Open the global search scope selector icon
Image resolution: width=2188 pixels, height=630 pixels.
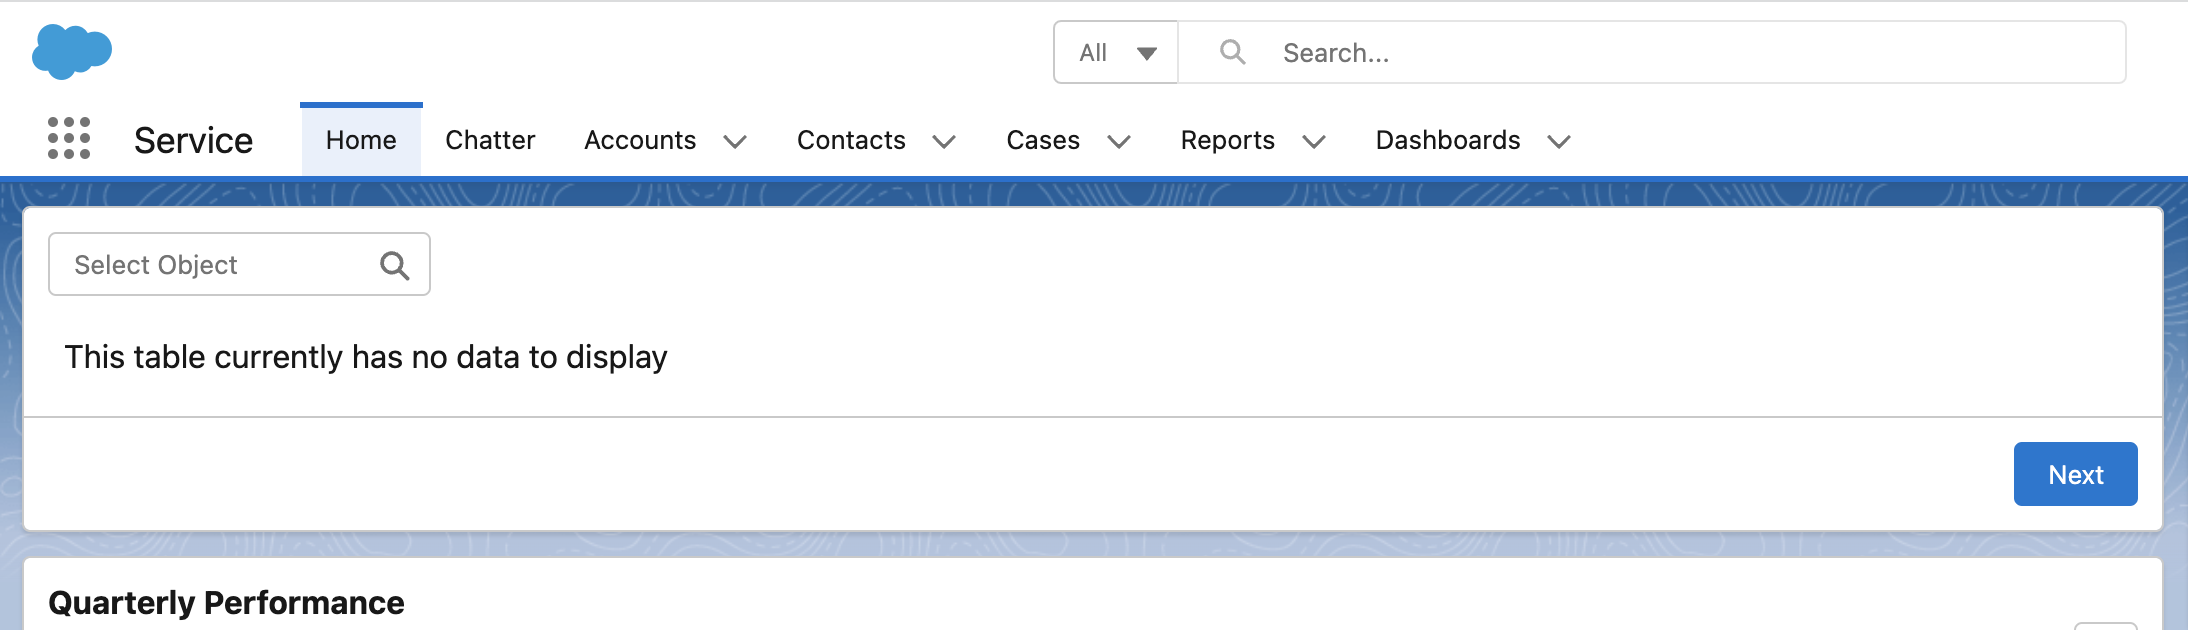coord(1148,52)
